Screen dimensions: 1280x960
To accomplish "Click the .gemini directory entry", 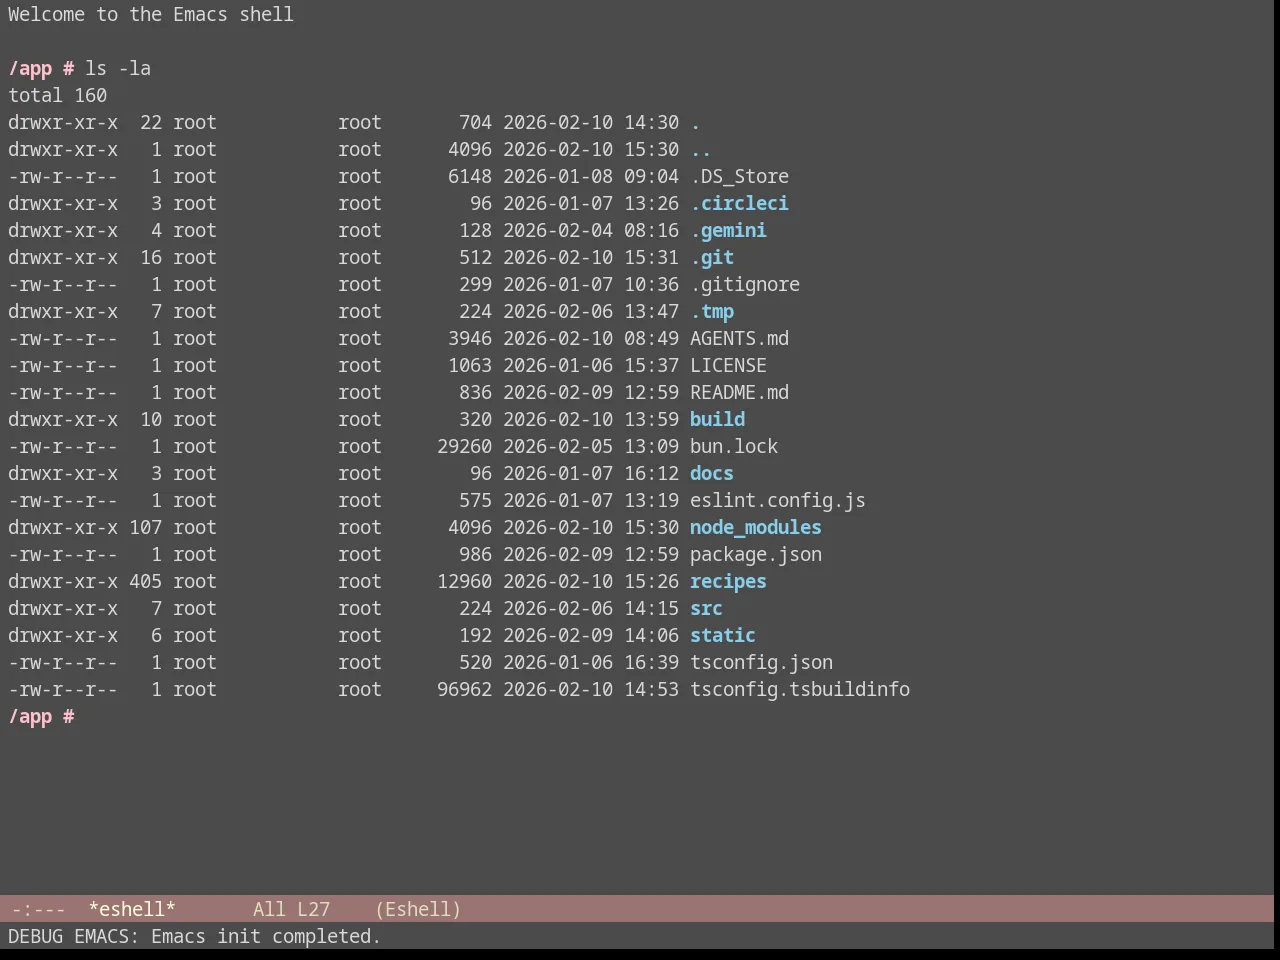I will pyautogui.click(x=728, y=230).
